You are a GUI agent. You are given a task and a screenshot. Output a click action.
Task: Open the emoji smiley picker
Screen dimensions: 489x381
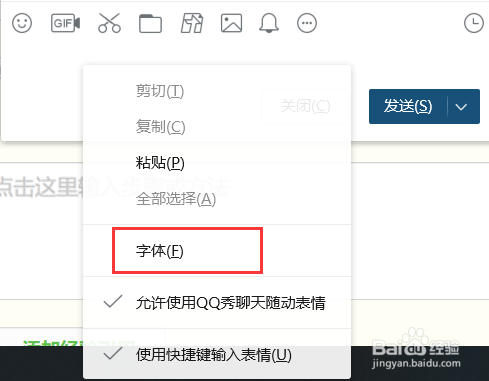tap(22, 23)
